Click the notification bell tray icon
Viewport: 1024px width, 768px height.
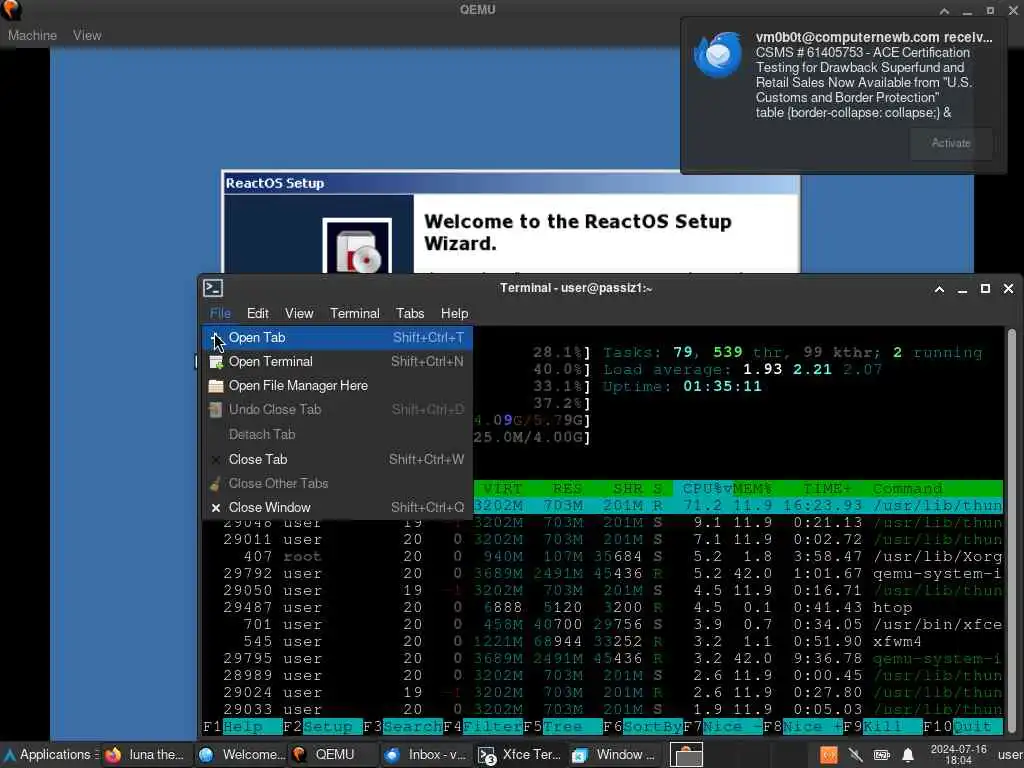(x=908, y=756)
